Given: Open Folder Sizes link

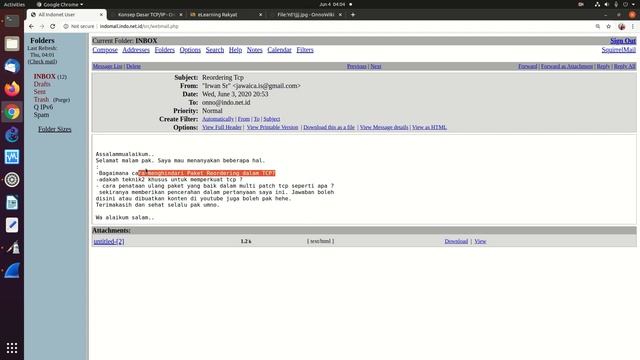Looking at the screenshot, I should [x=55, y=129].
